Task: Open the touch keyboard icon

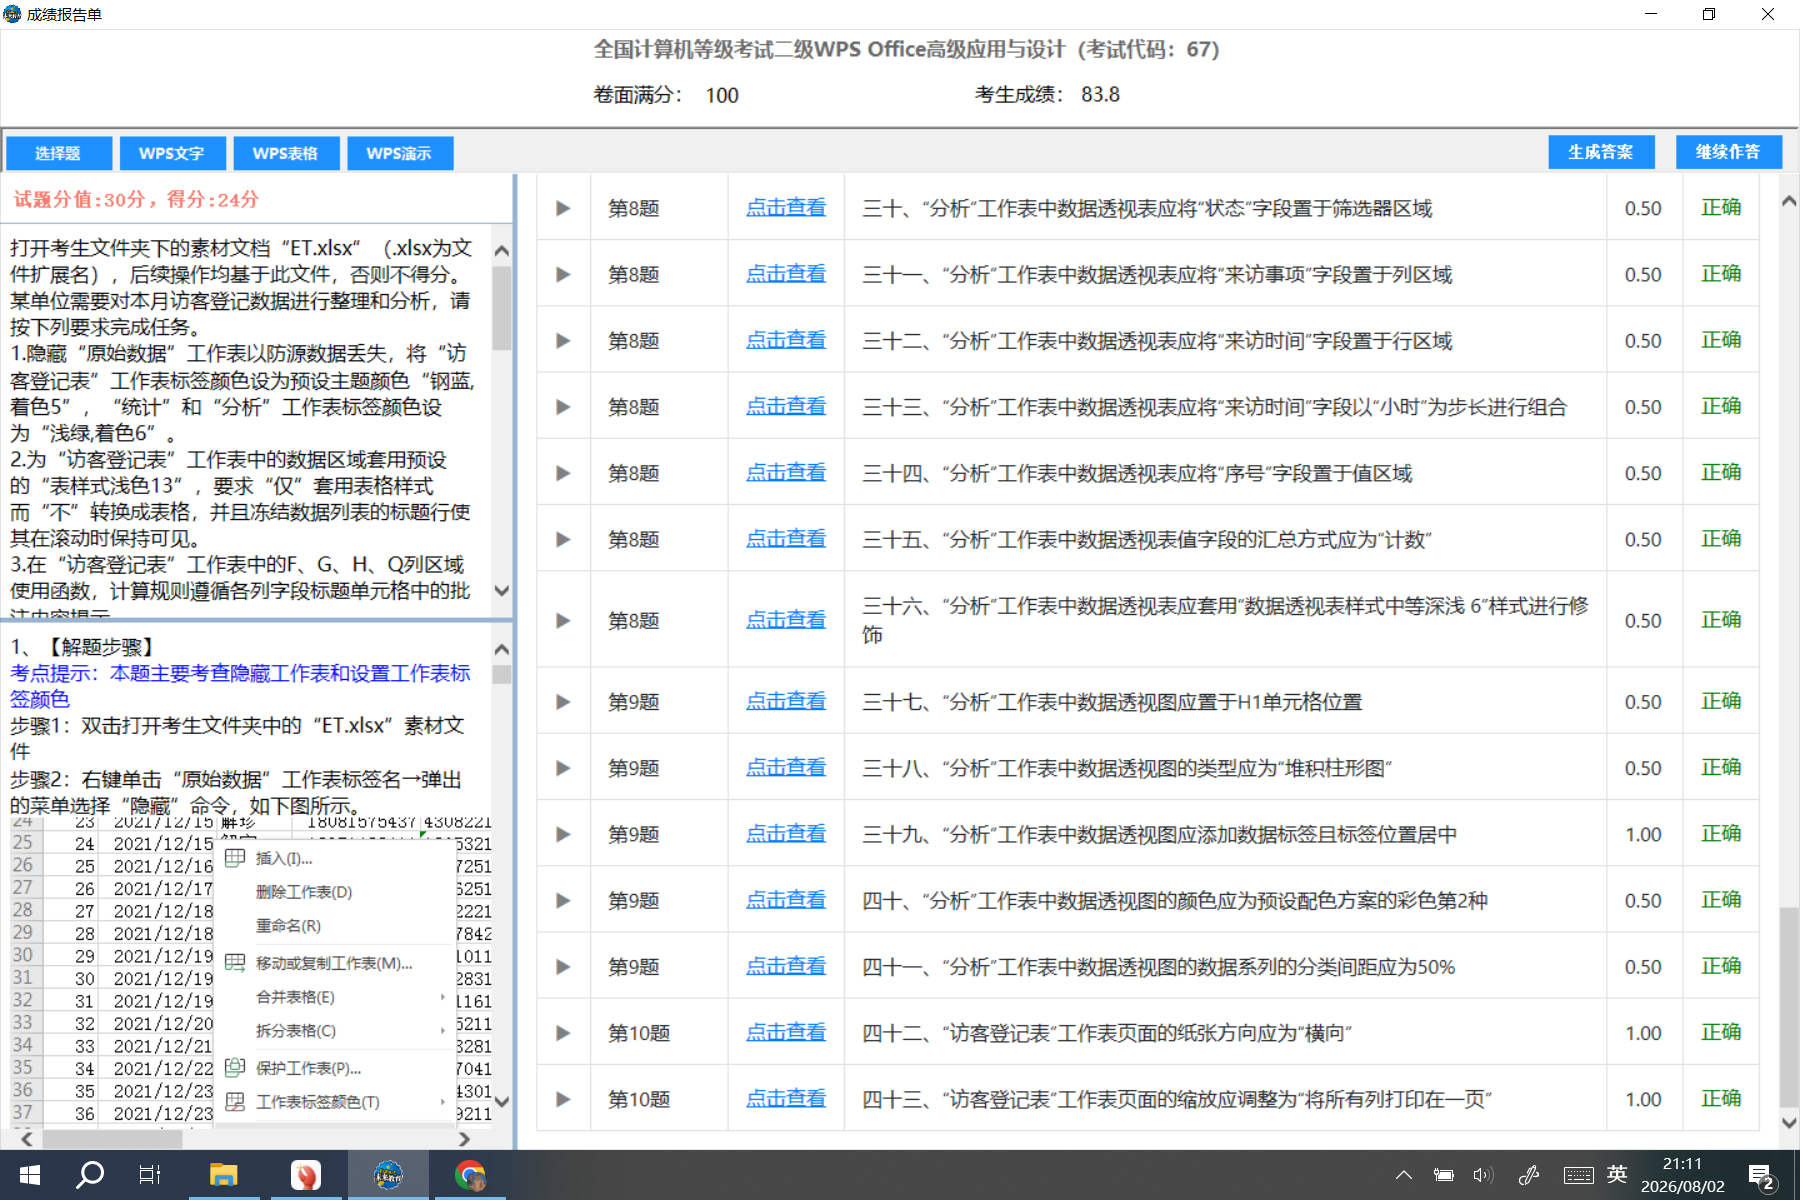Action: [x=1579, y=1175]
